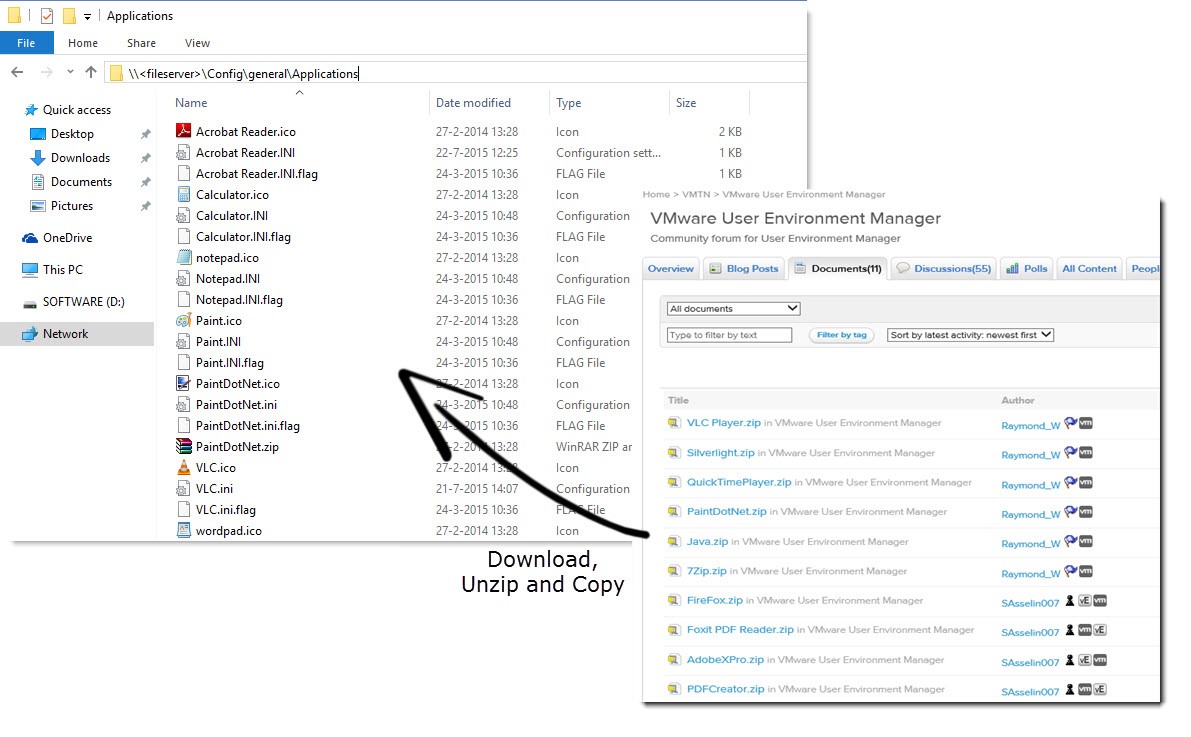Screen dimensions: 1191x737
Task: Open the View ribbon tab
Action: [197, 43]
